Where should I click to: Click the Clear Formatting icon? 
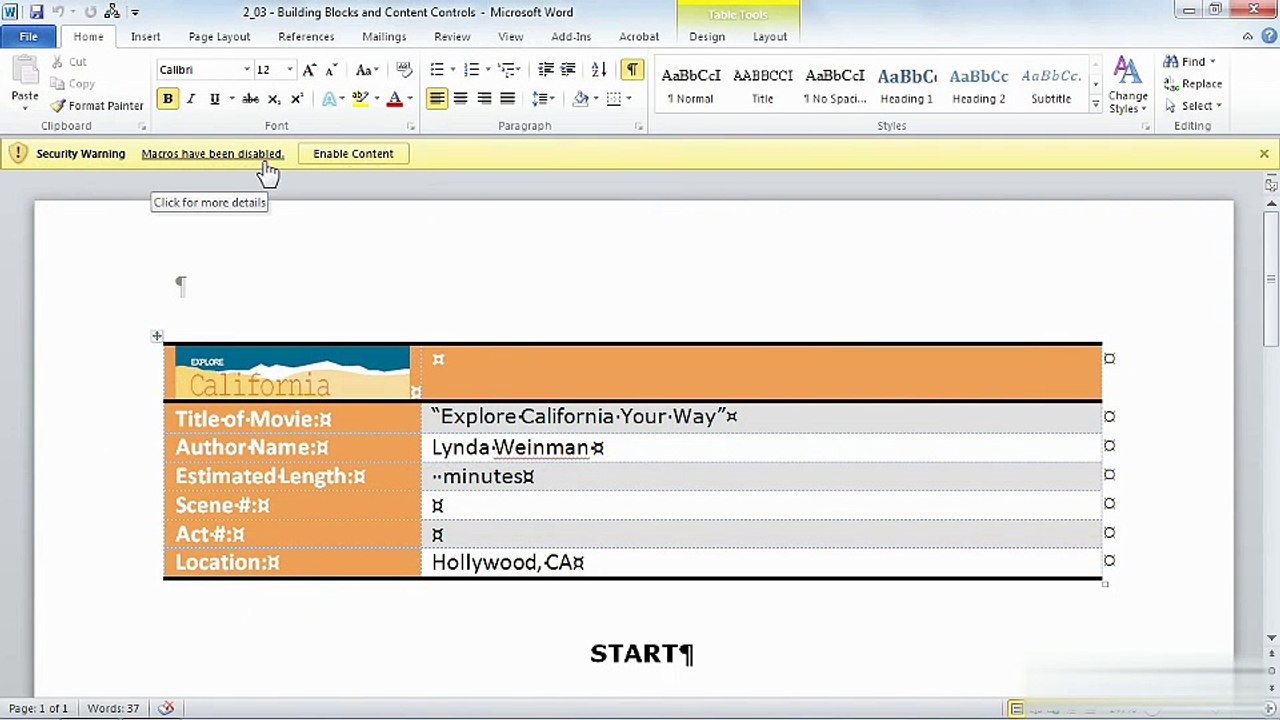point(404,70)
